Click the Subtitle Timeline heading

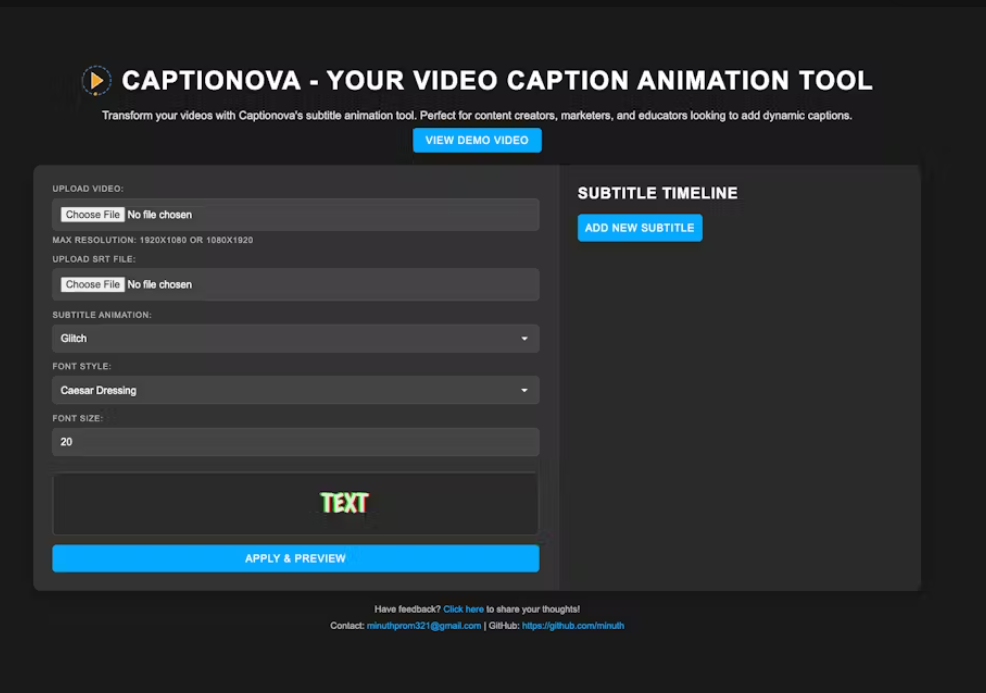click(x=658, y=193)
